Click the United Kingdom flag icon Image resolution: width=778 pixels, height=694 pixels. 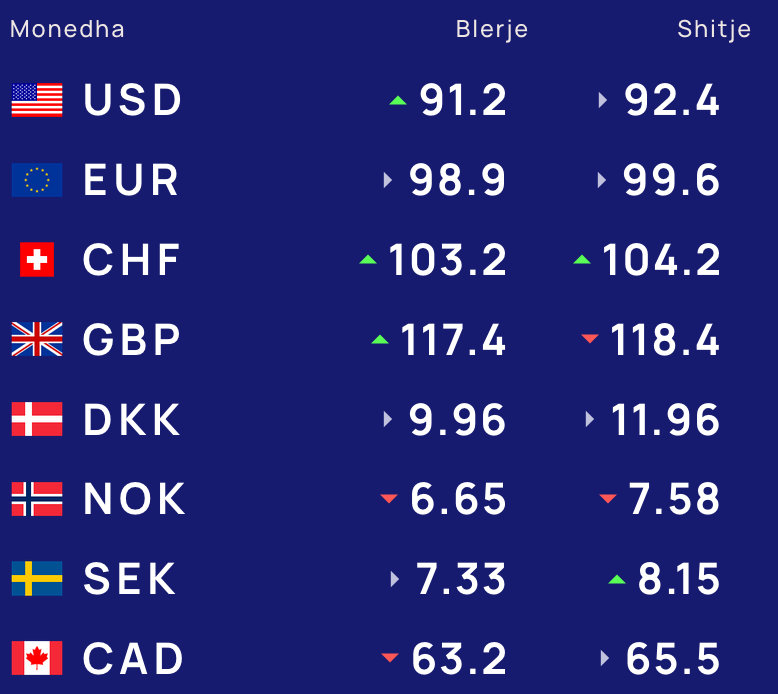coord(37,339)
